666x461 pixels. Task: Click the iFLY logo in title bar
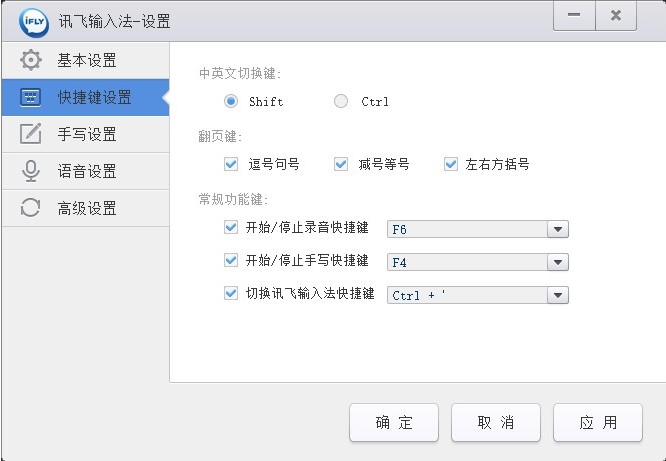tap(34, 22)
